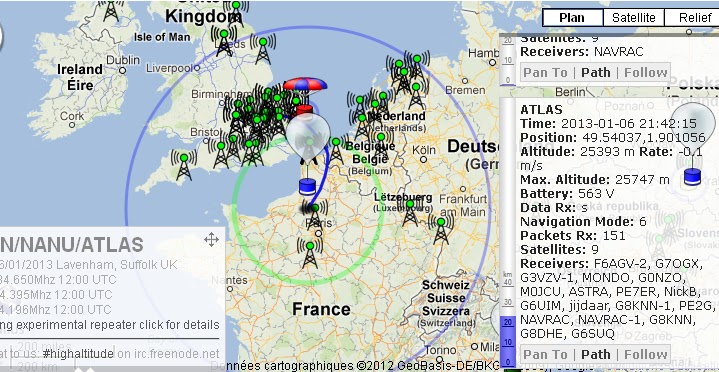The width and height of the screenshot is (719, 372).
Task: Click Pan To in the ATLAS panel
Action: pyautogui.click(x=546, y=355)
